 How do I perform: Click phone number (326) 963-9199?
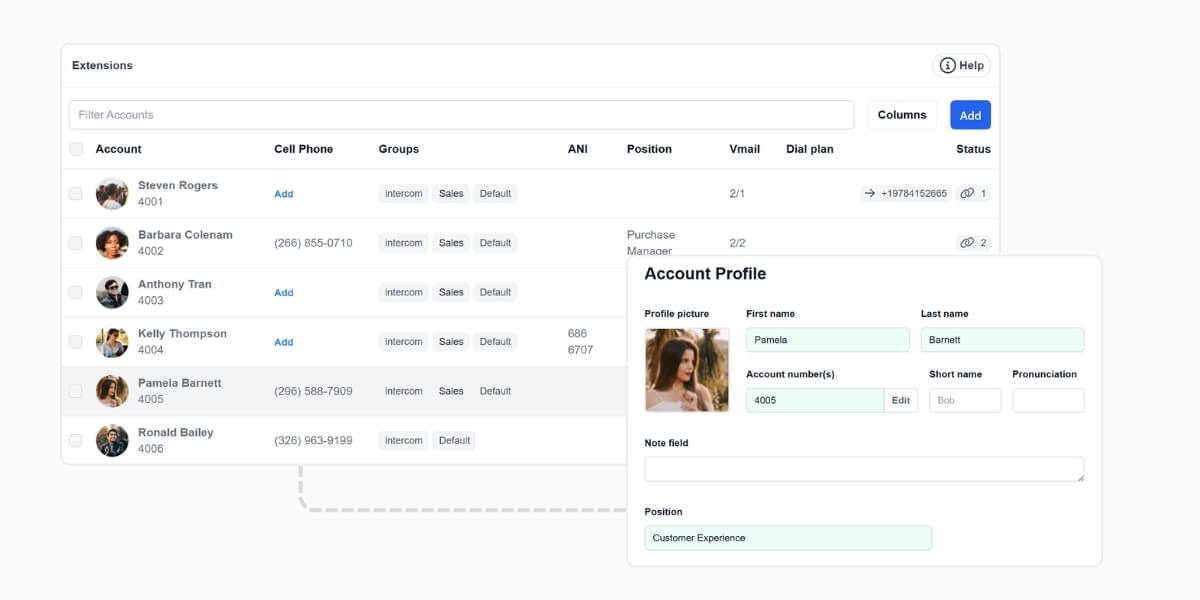tap(313, 440)
